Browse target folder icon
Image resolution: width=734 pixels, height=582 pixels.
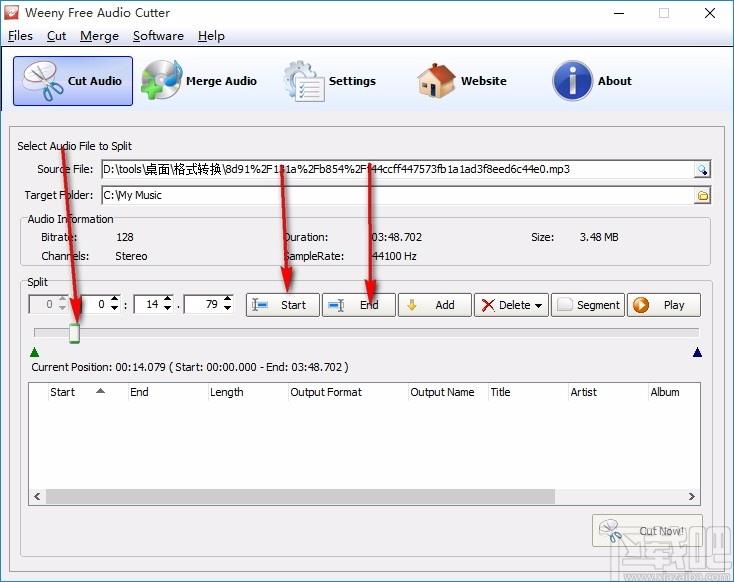pyautogui.click(x=702, y=196)
